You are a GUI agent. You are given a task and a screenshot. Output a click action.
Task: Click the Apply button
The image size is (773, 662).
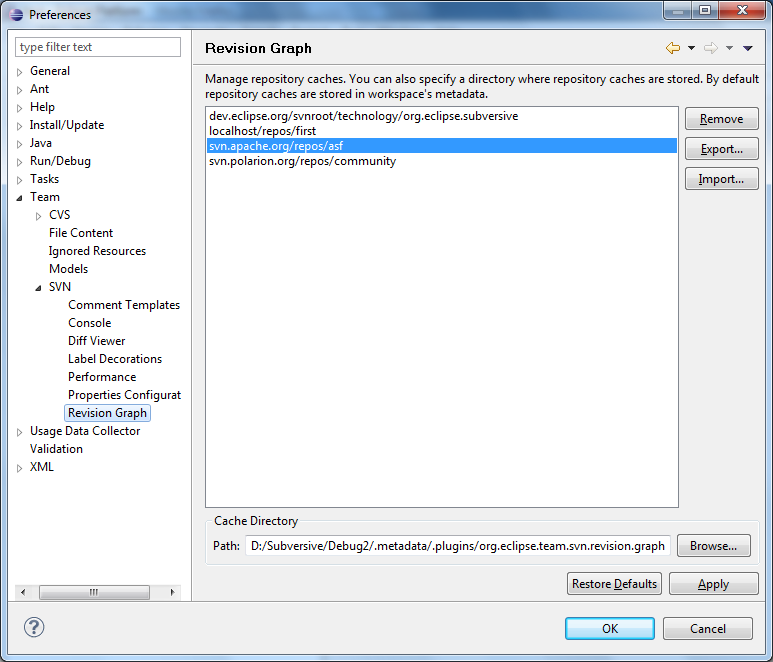713,584
